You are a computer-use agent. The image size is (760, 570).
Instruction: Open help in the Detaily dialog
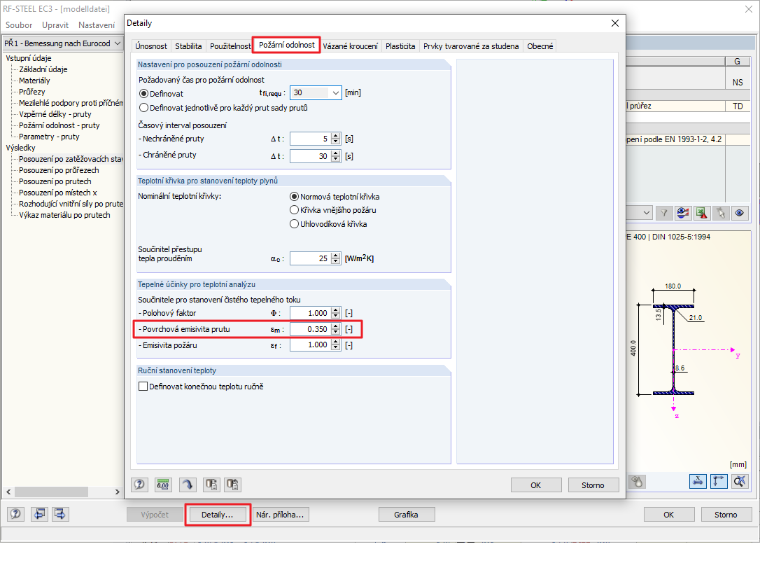pos(140,484)
